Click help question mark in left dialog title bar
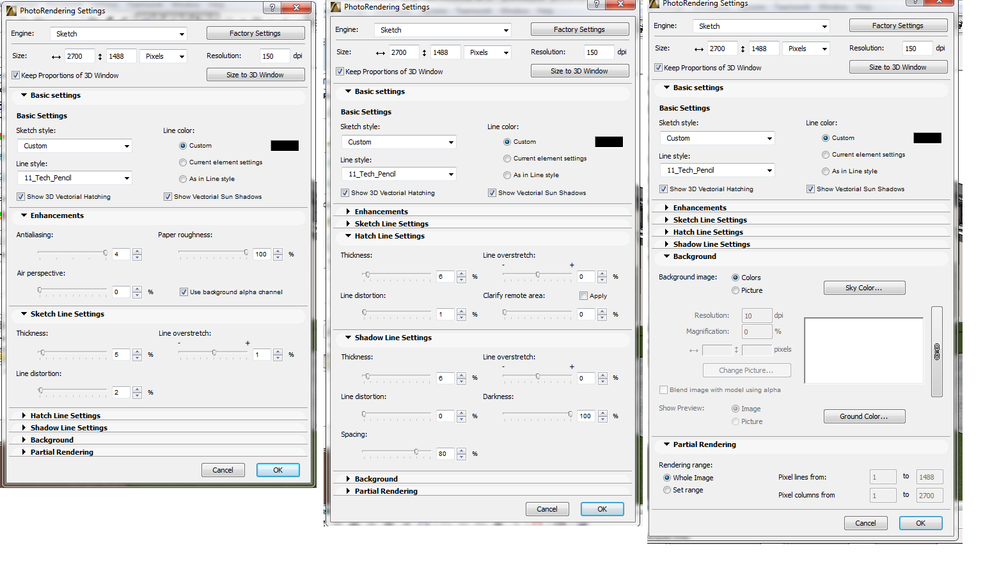The image size is (999, 564). click(272, 8)
